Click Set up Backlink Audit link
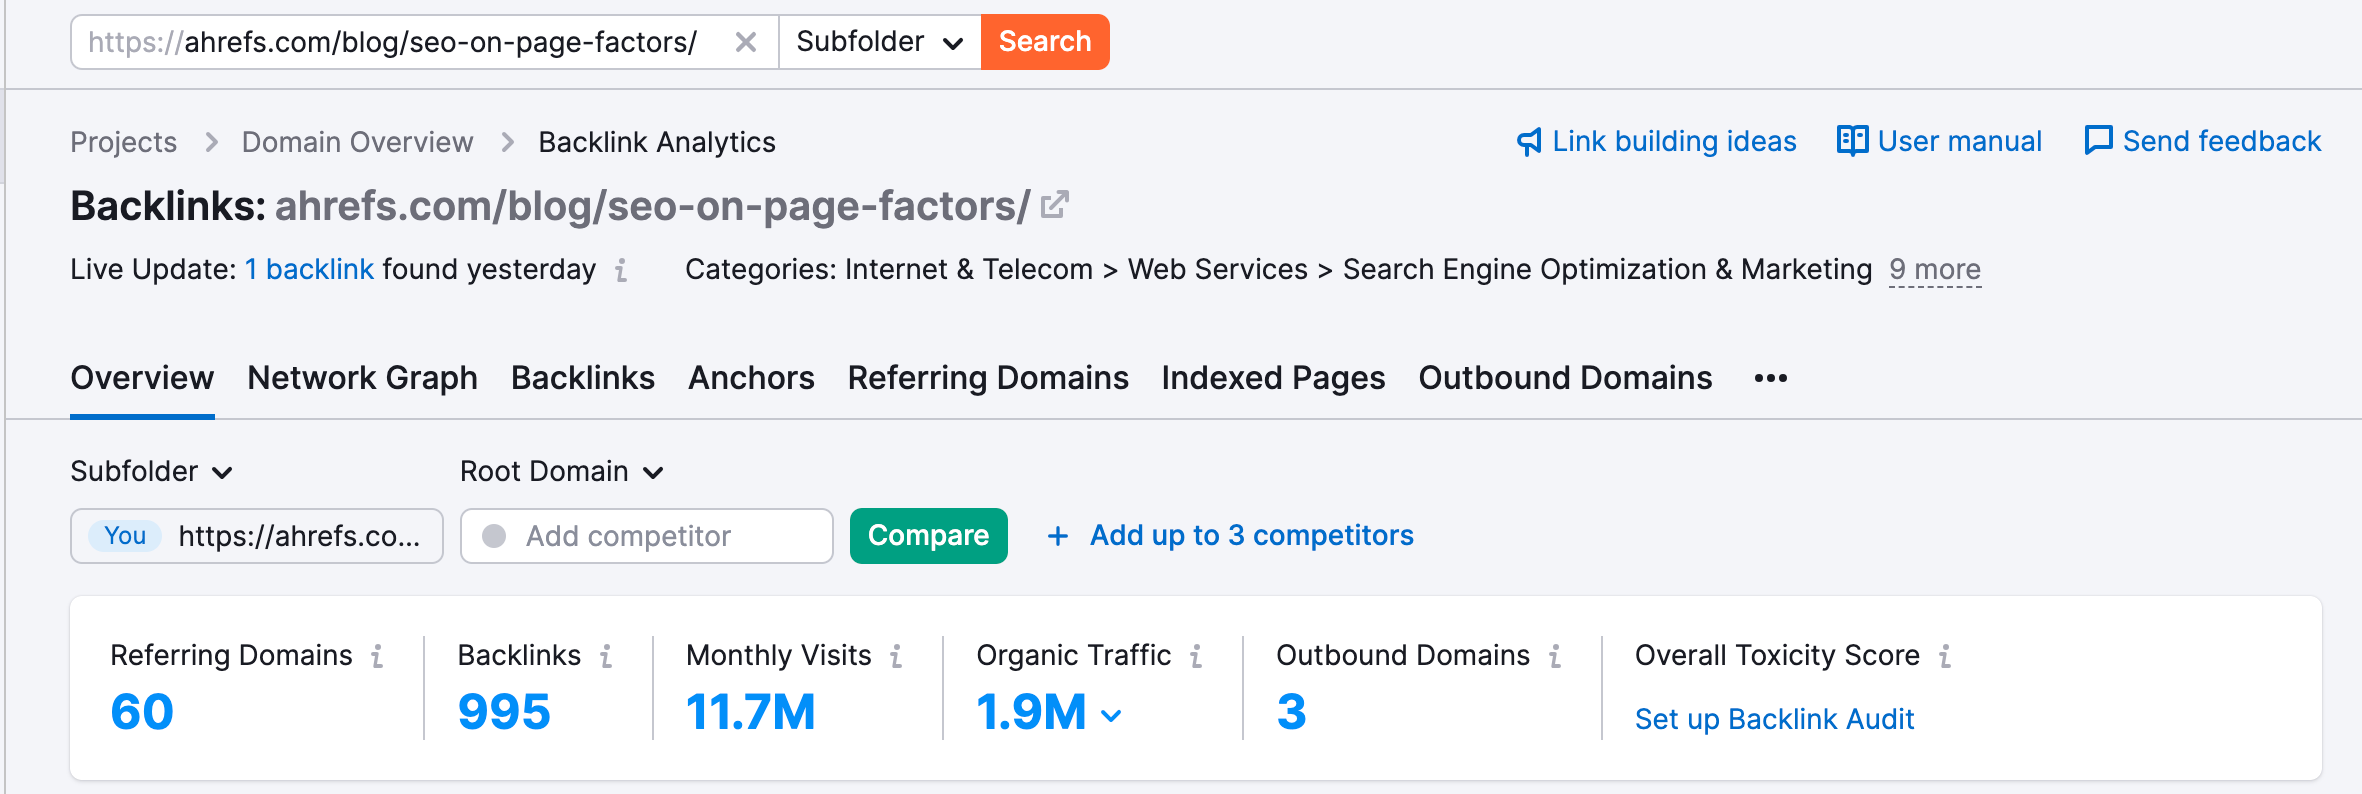Image resolution: width=2362 pixels, height=794 pixels. point(1774,719)
